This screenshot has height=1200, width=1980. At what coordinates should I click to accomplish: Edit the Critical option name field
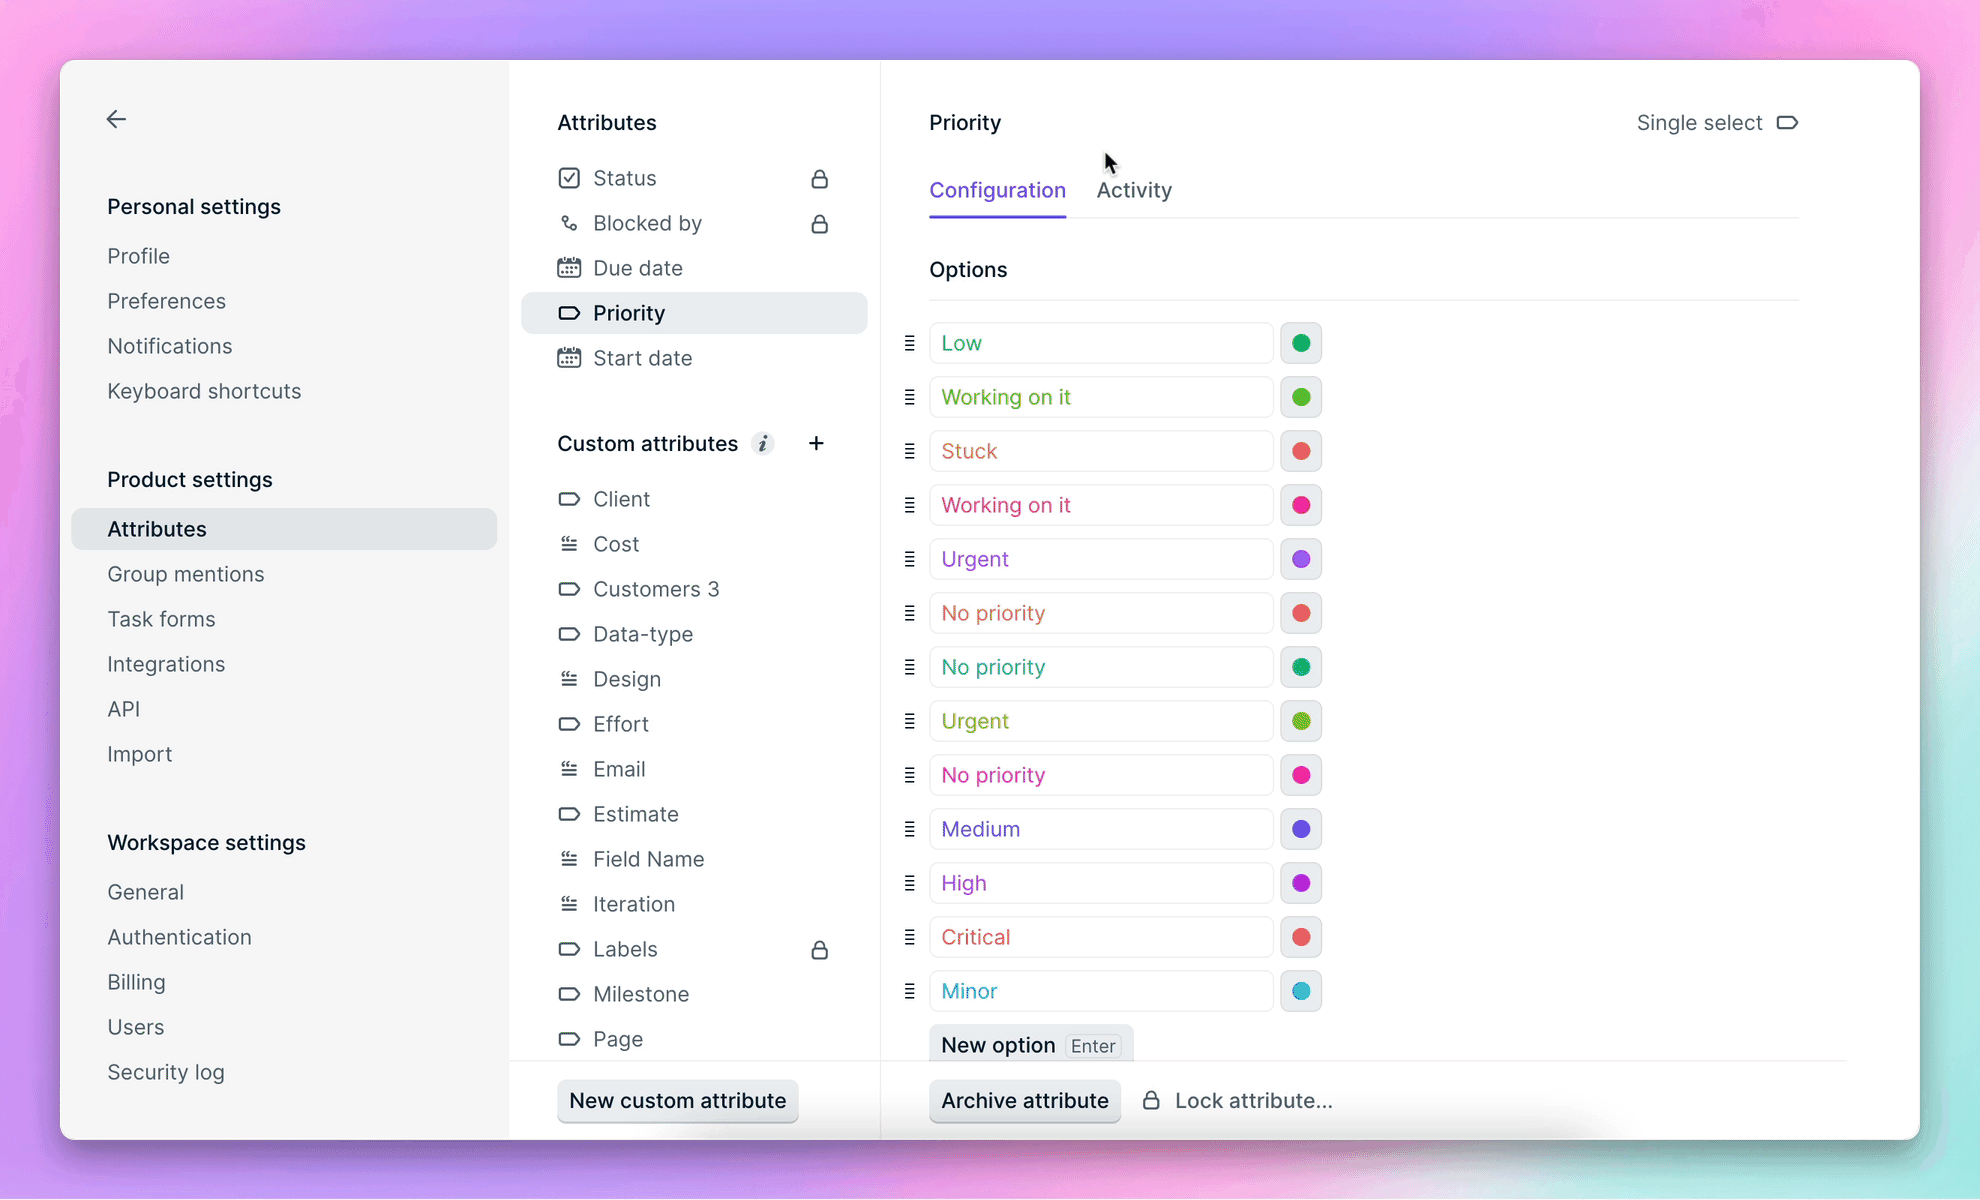[1101, 937]
